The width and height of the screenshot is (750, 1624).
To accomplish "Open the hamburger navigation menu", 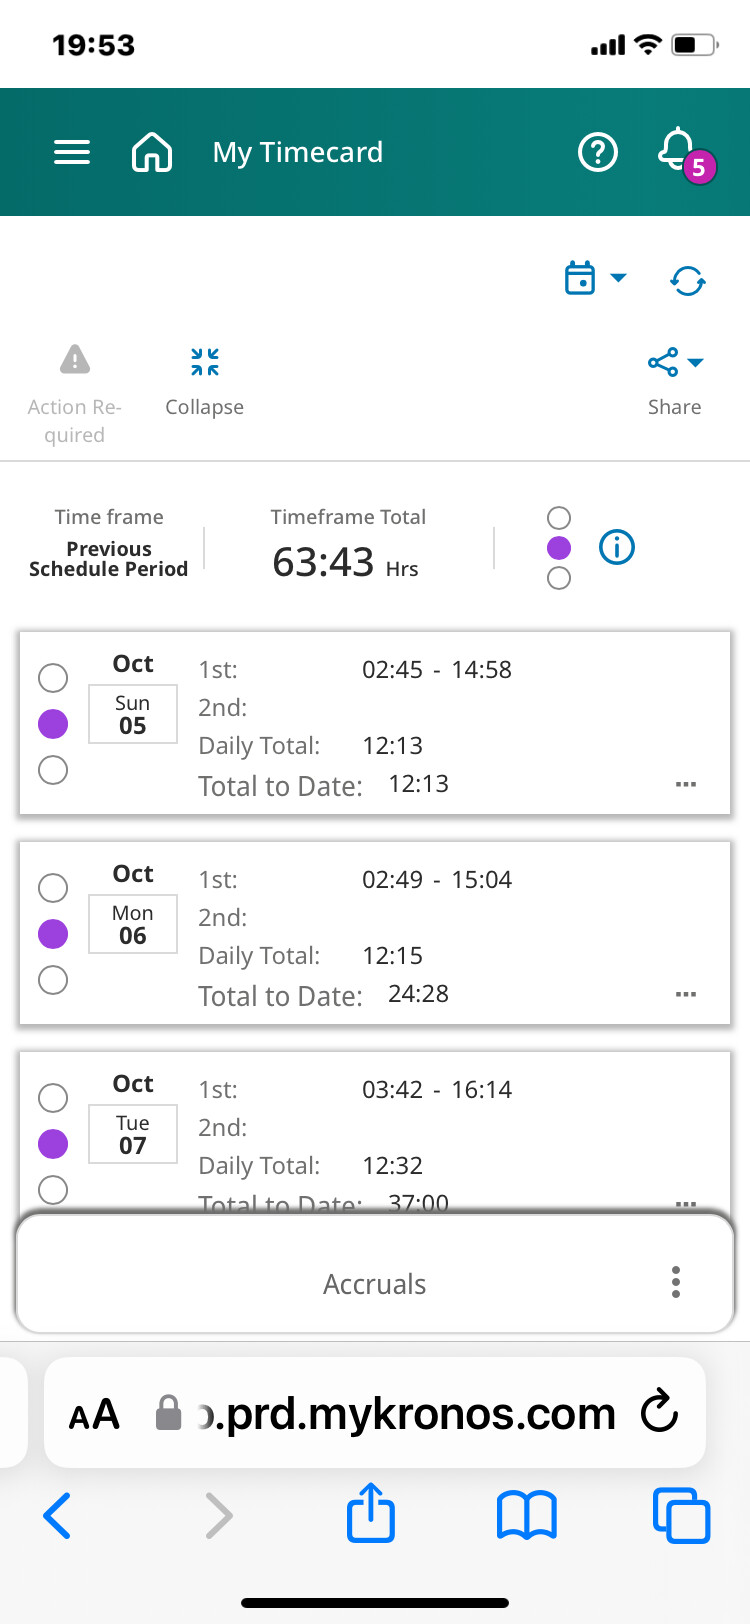I will point(72,152).
